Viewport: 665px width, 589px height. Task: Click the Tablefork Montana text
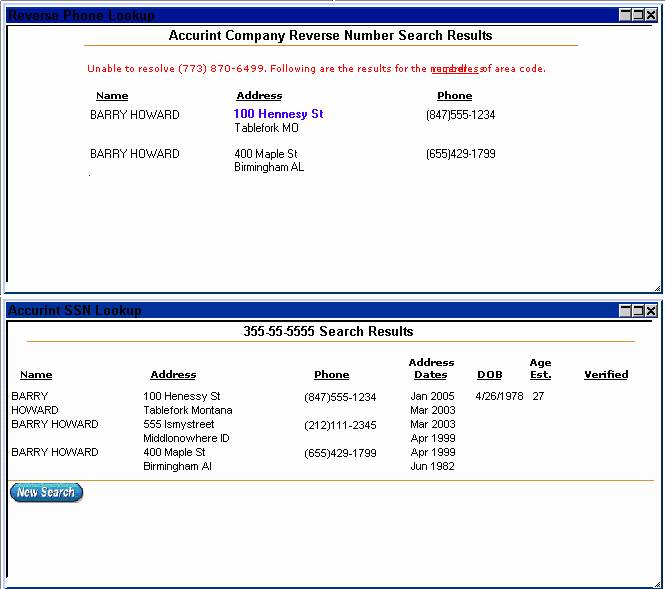click(188, 410)
